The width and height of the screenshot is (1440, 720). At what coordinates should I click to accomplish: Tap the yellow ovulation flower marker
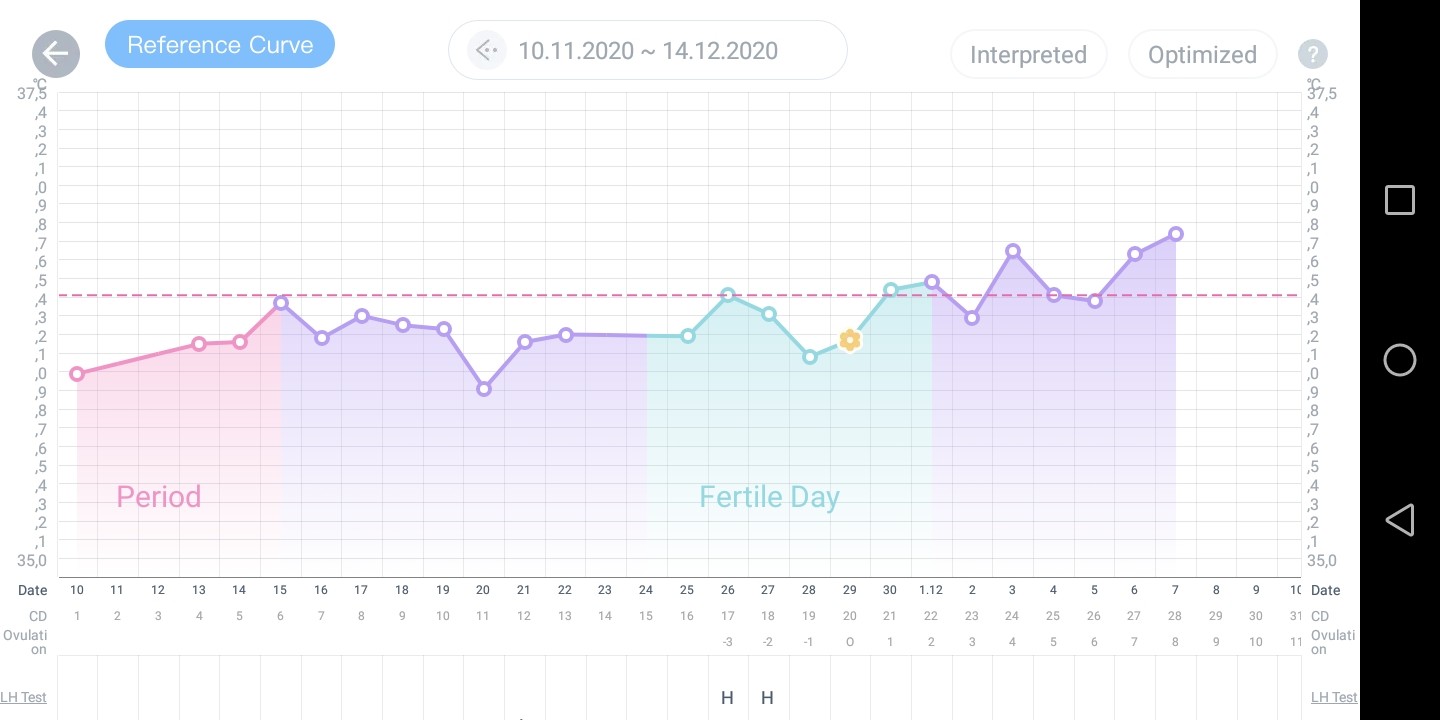click(x=849, y=340)
